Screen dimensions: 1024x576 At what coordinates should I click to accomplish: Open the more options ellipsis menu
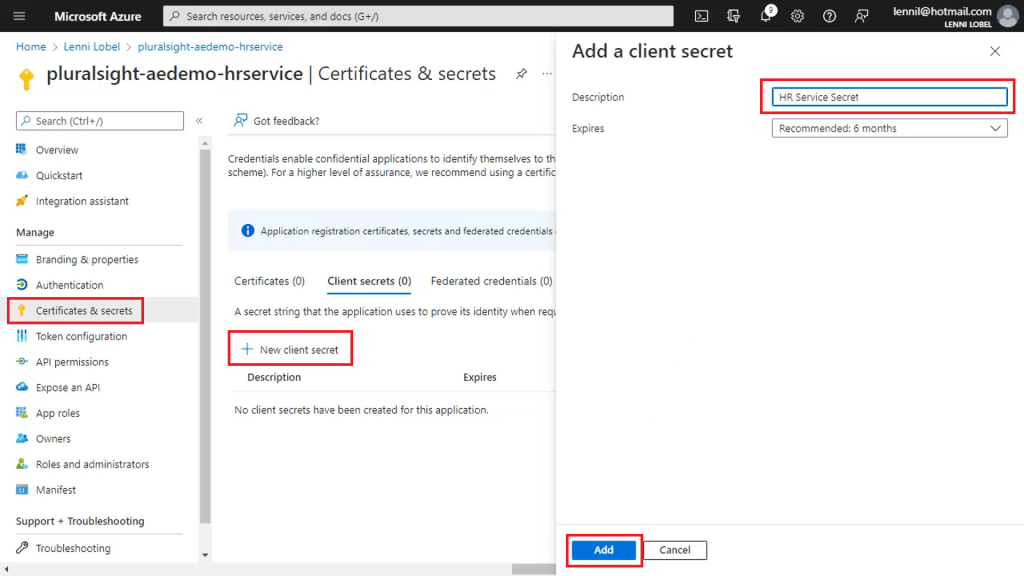point(547,74)
